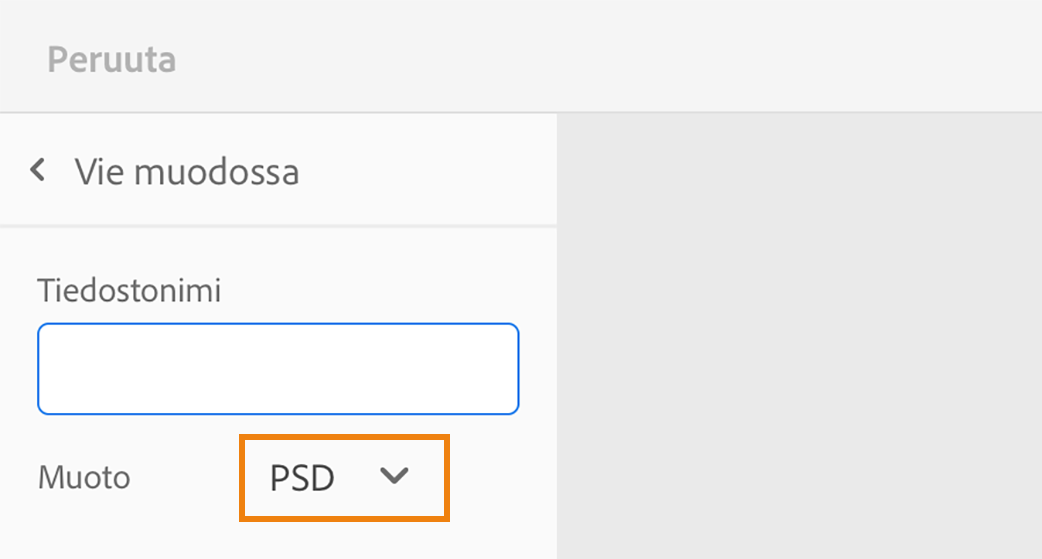1042x559 pixels.
Task: Click the downward caret in the Muoto row
Action: coord(395,477)
